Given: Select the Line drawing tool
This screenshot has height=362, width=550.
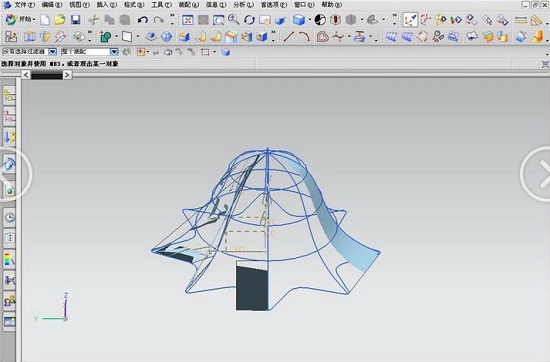Looking at the screenshot, I should (x=289, y=36).
